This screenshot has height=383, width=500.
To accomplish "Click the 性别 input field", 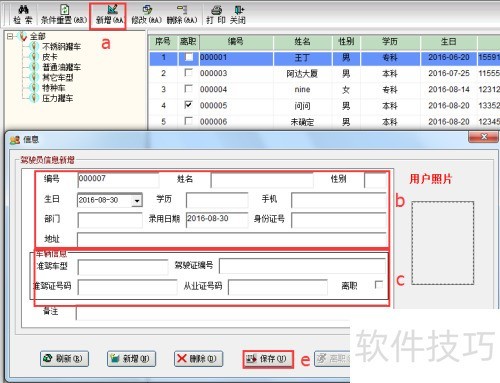I will 375,180.
